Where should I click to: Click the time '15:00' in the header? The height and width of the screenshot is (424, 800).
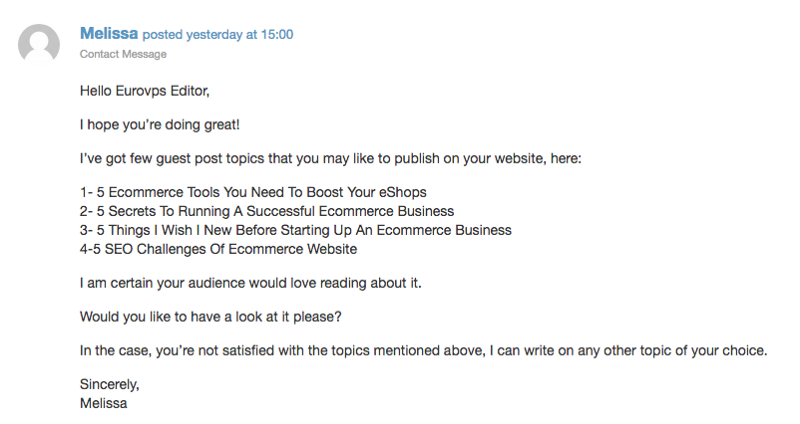tap(277, 35)
